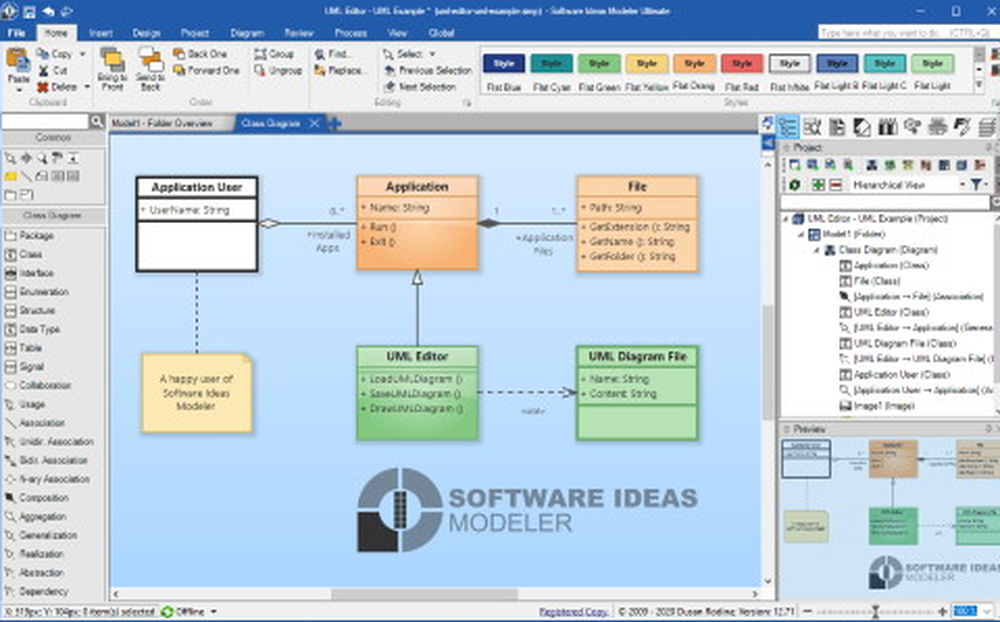This screenshot has width=1000, height=622.
Task: Click Previous Selection in the Editing group
Action: 427,70
